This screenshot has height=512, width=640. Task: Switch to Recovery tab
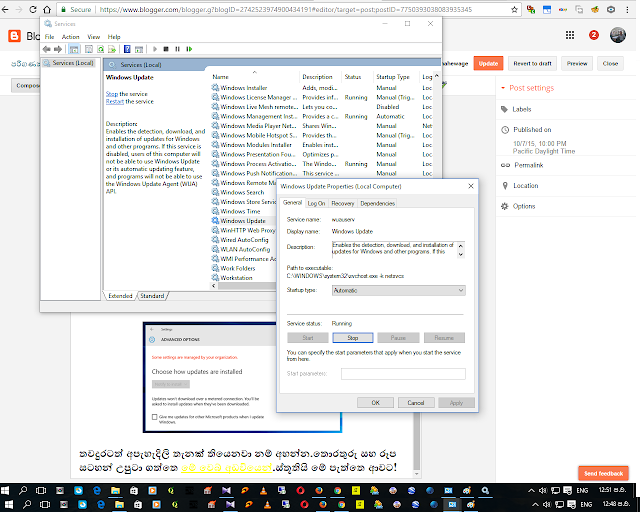342,203
